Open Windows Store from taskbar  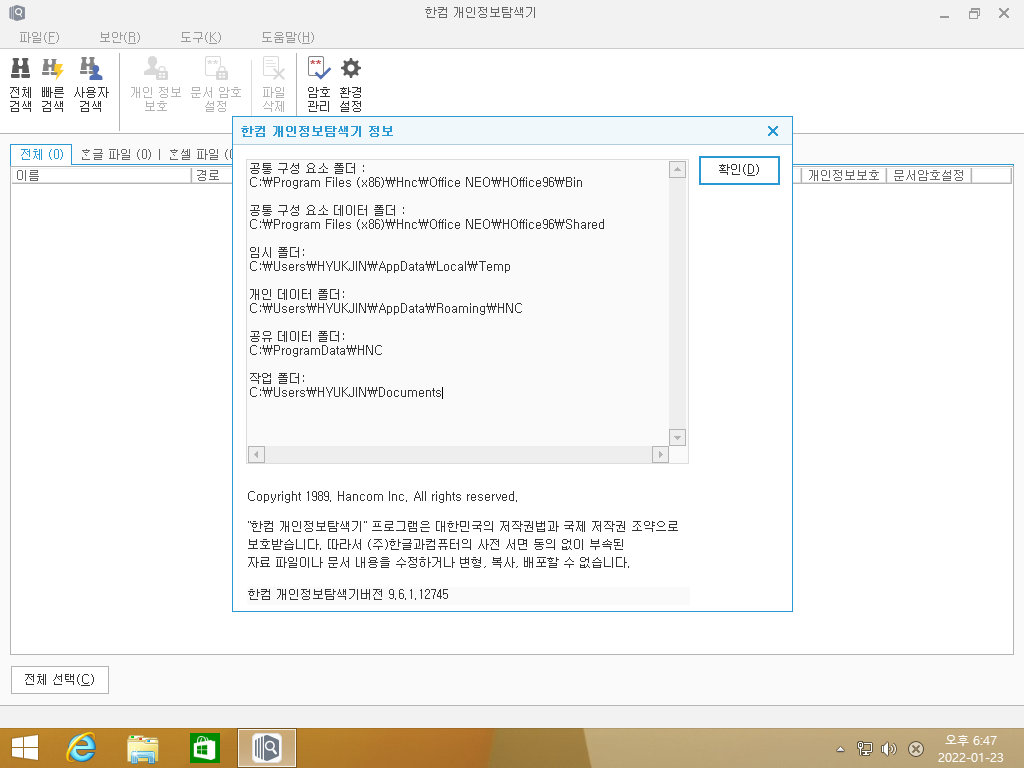pos(204,748)
